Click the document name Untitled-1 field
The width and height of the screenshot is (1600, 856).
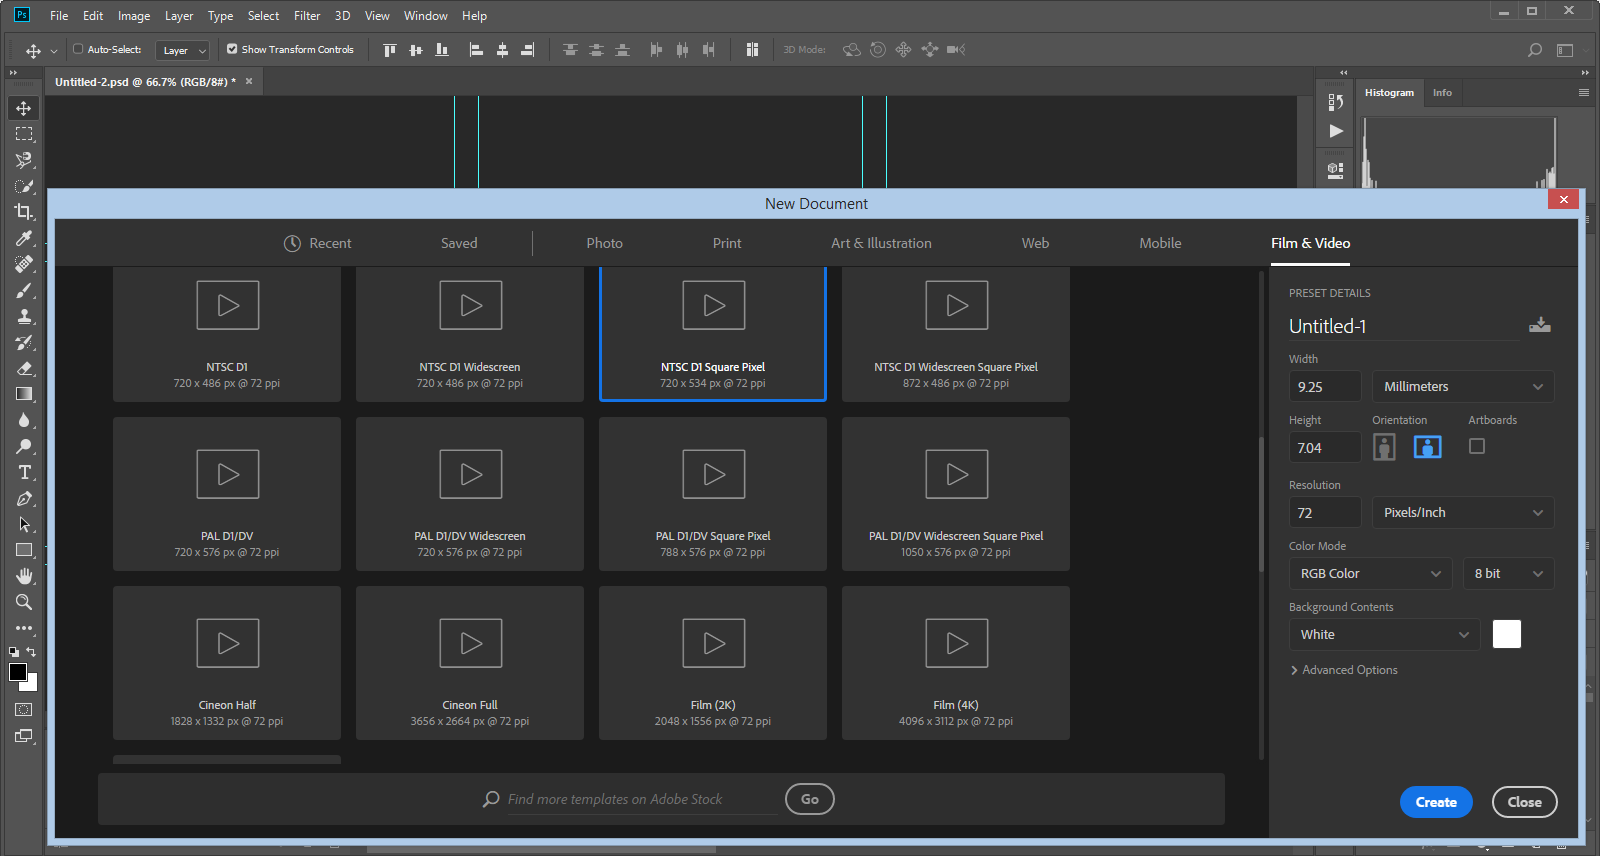tap(1403, 326)
